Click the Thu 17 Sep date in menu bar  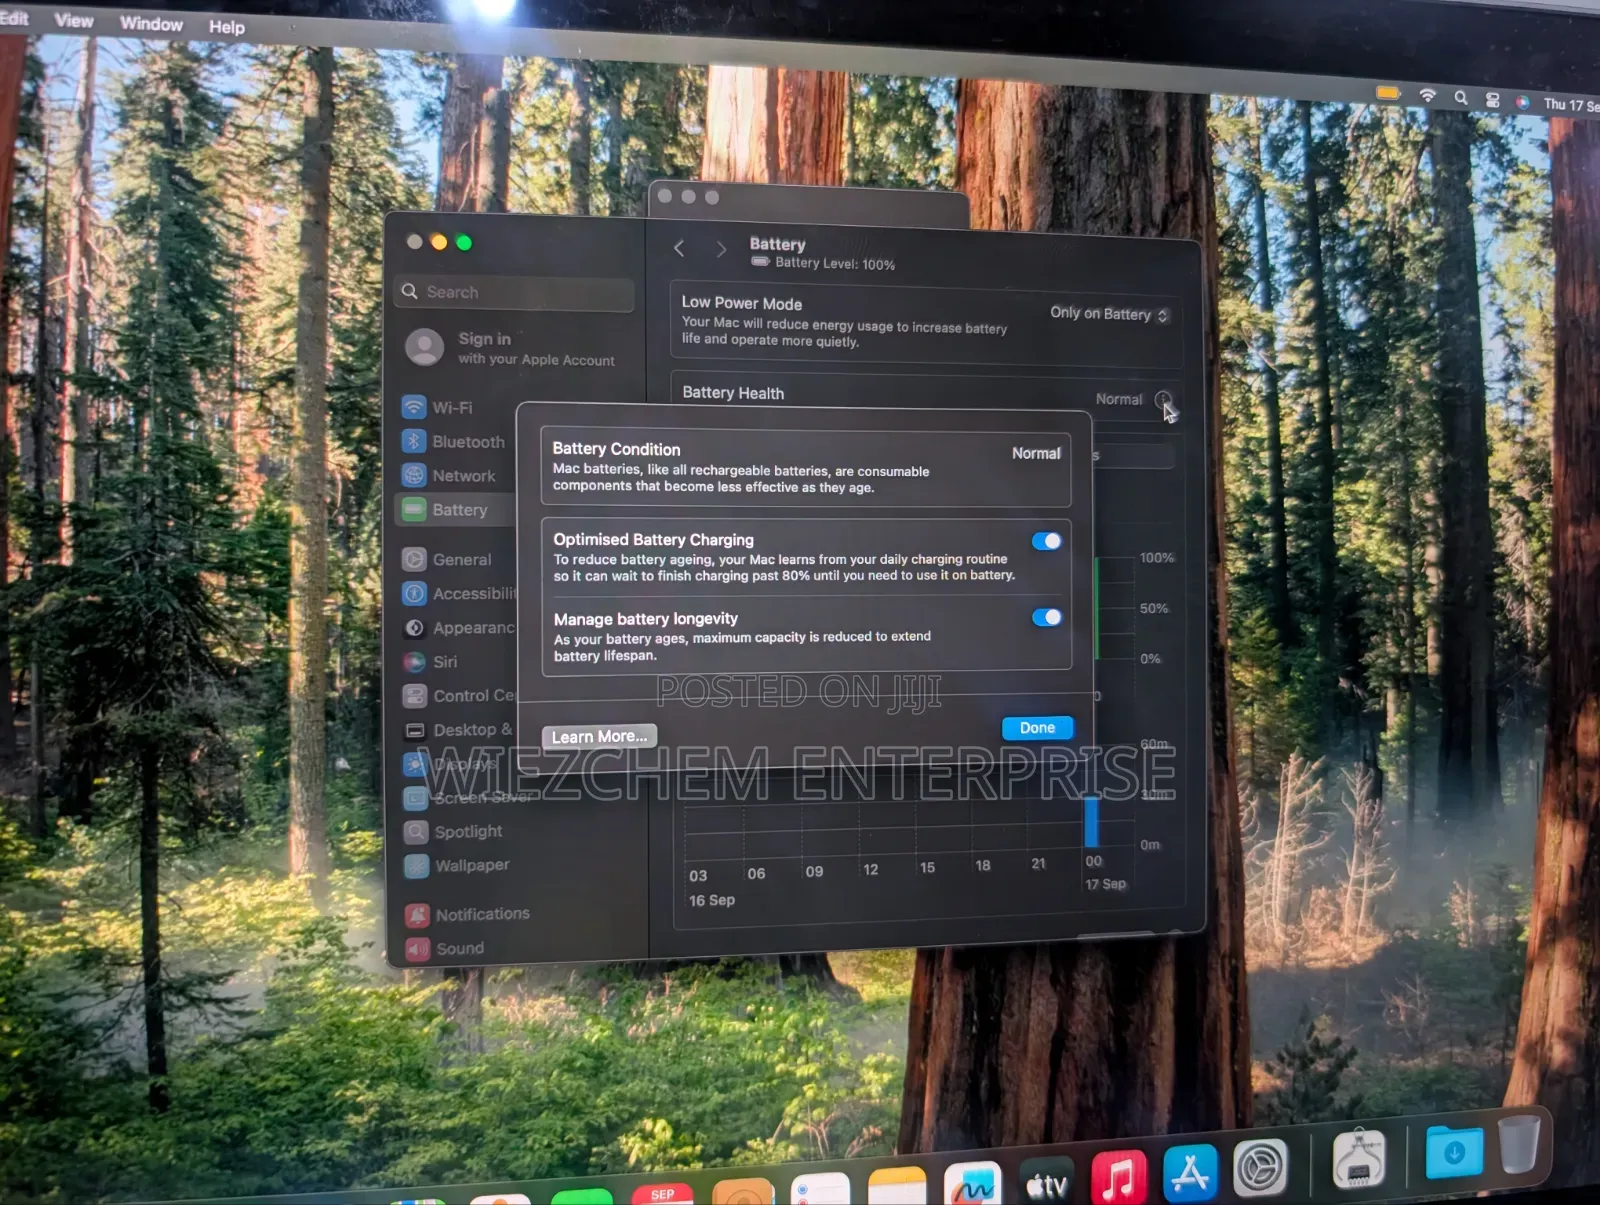click(1571, 105)
